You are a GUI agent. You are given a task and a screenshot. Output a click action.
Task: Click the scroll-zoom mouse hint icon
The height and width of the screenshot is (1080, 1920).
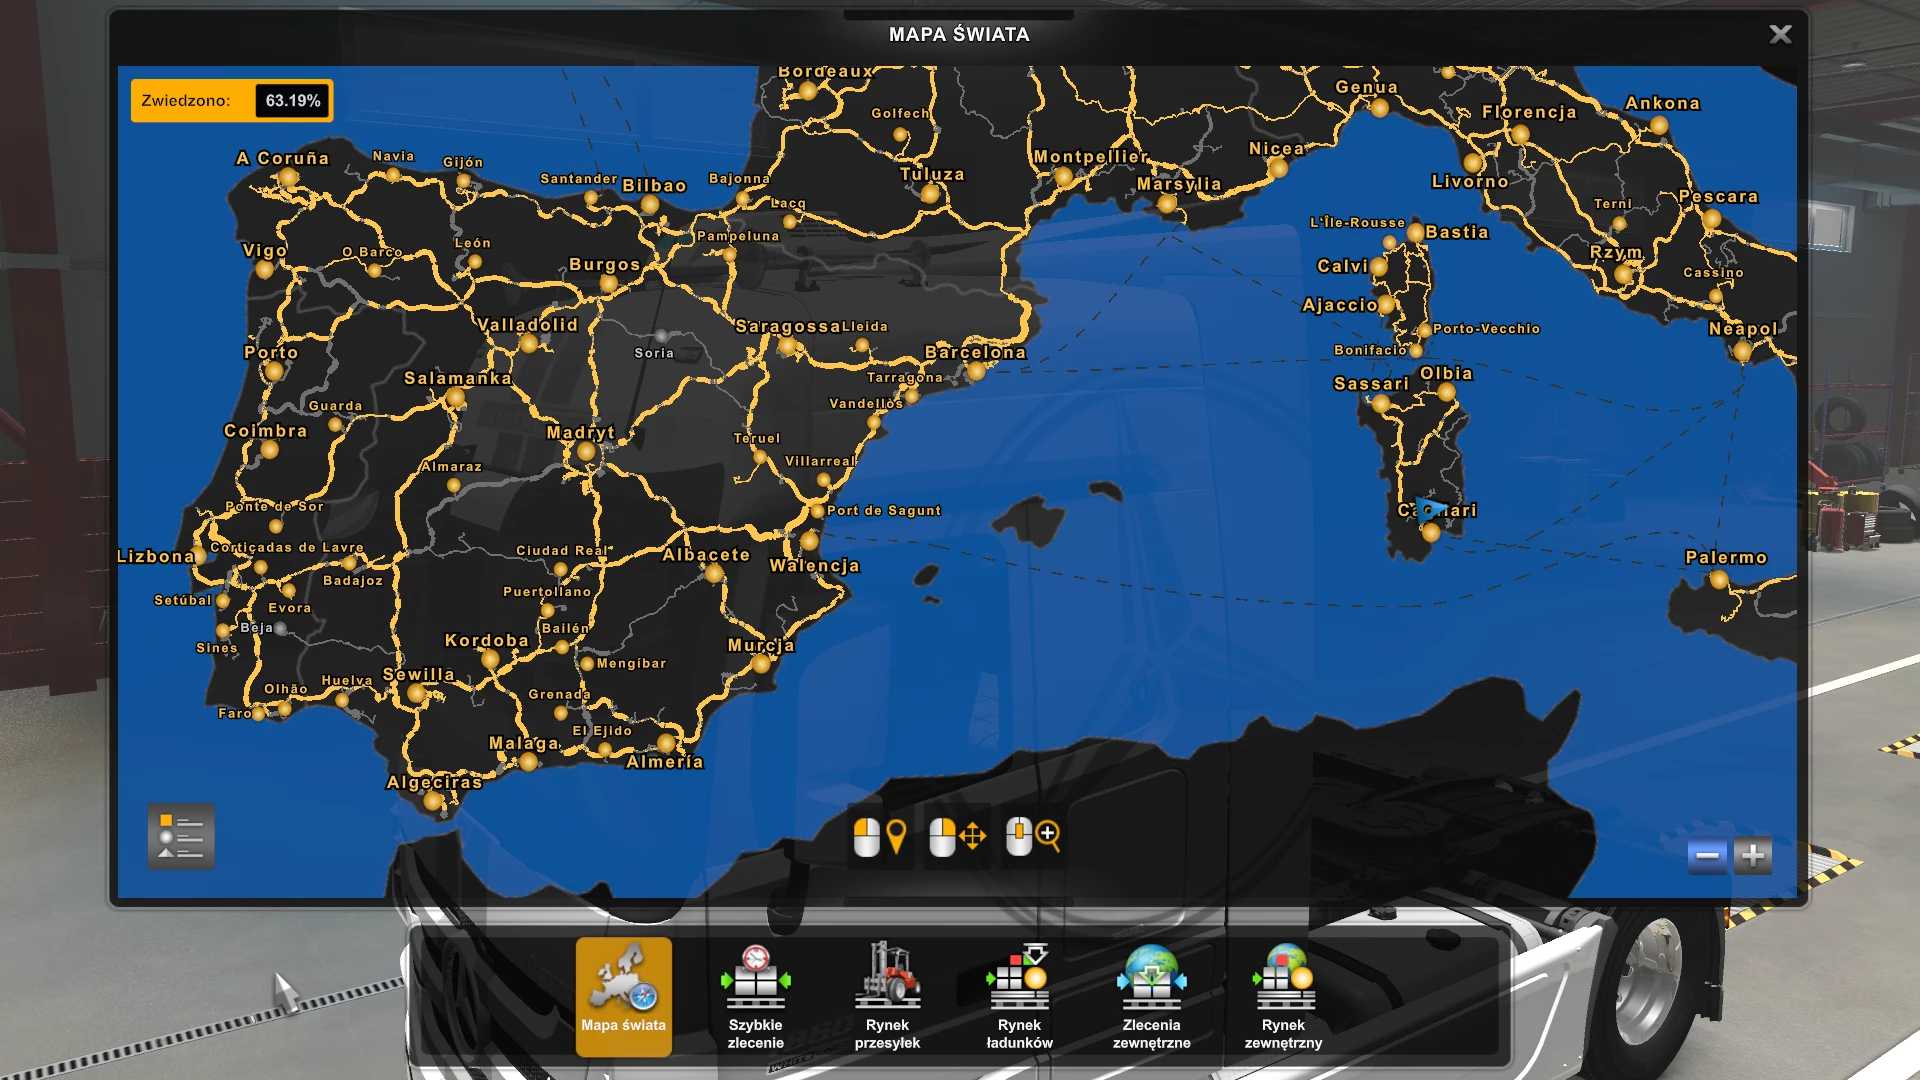[1033, 837]
